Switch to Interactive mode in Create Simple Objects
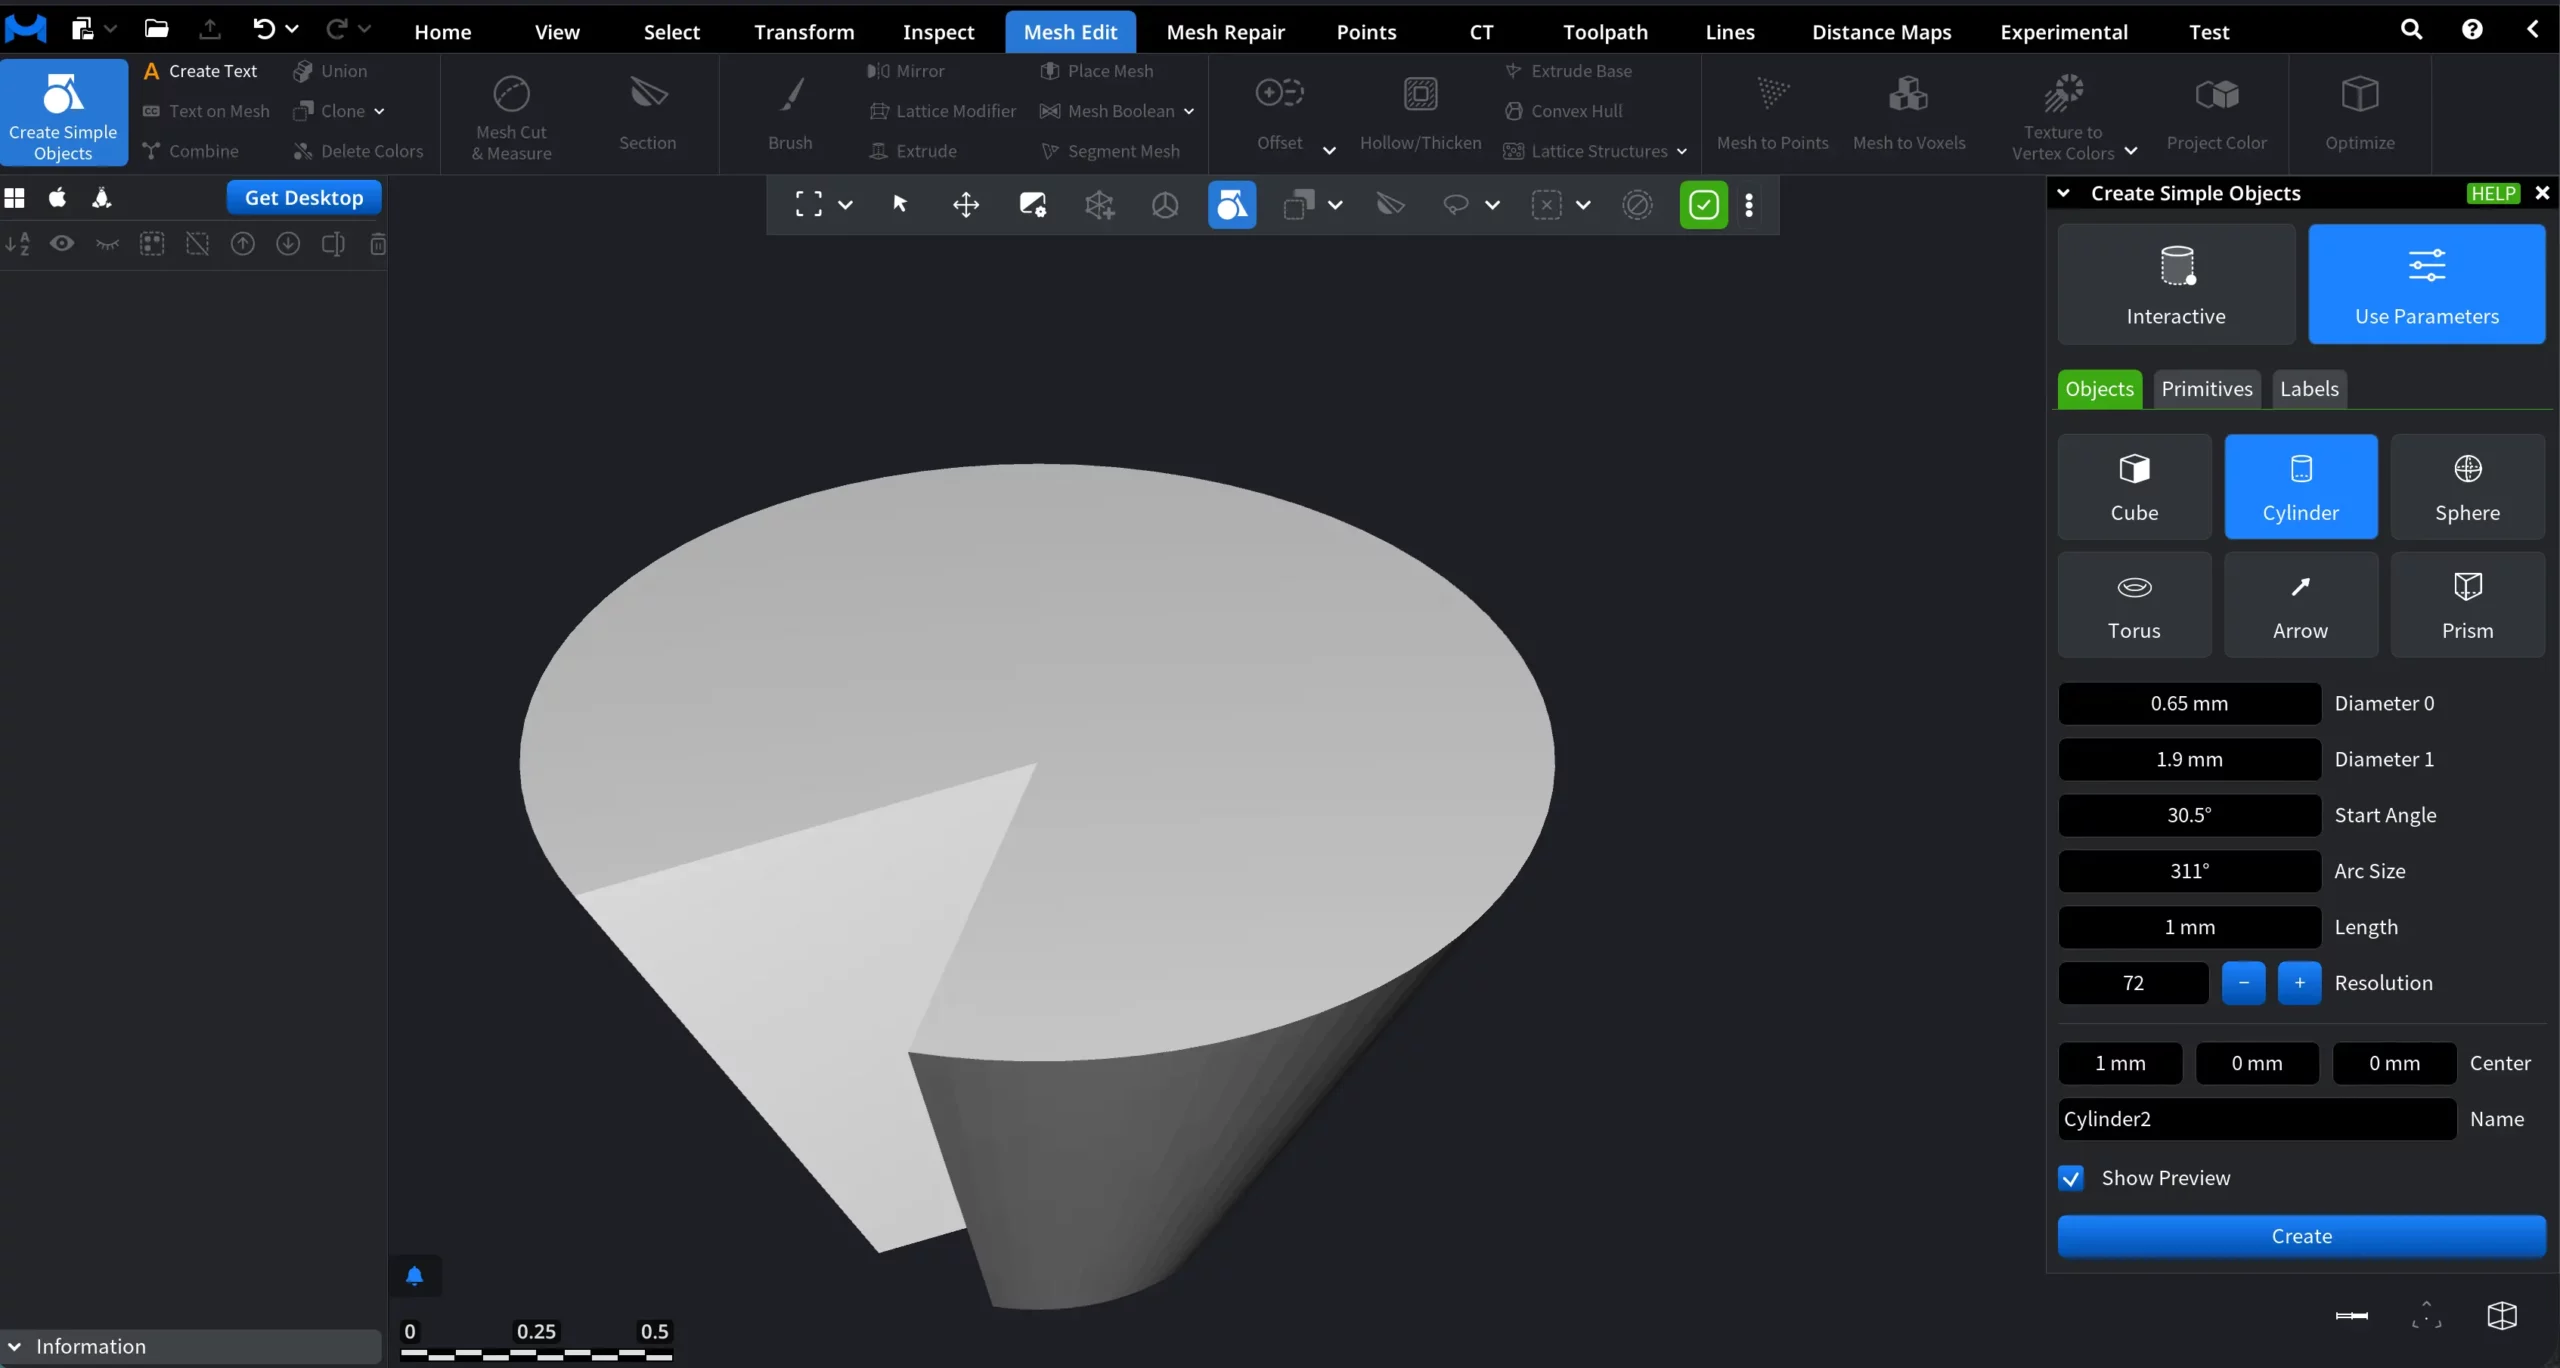 tap(2176, 284)
